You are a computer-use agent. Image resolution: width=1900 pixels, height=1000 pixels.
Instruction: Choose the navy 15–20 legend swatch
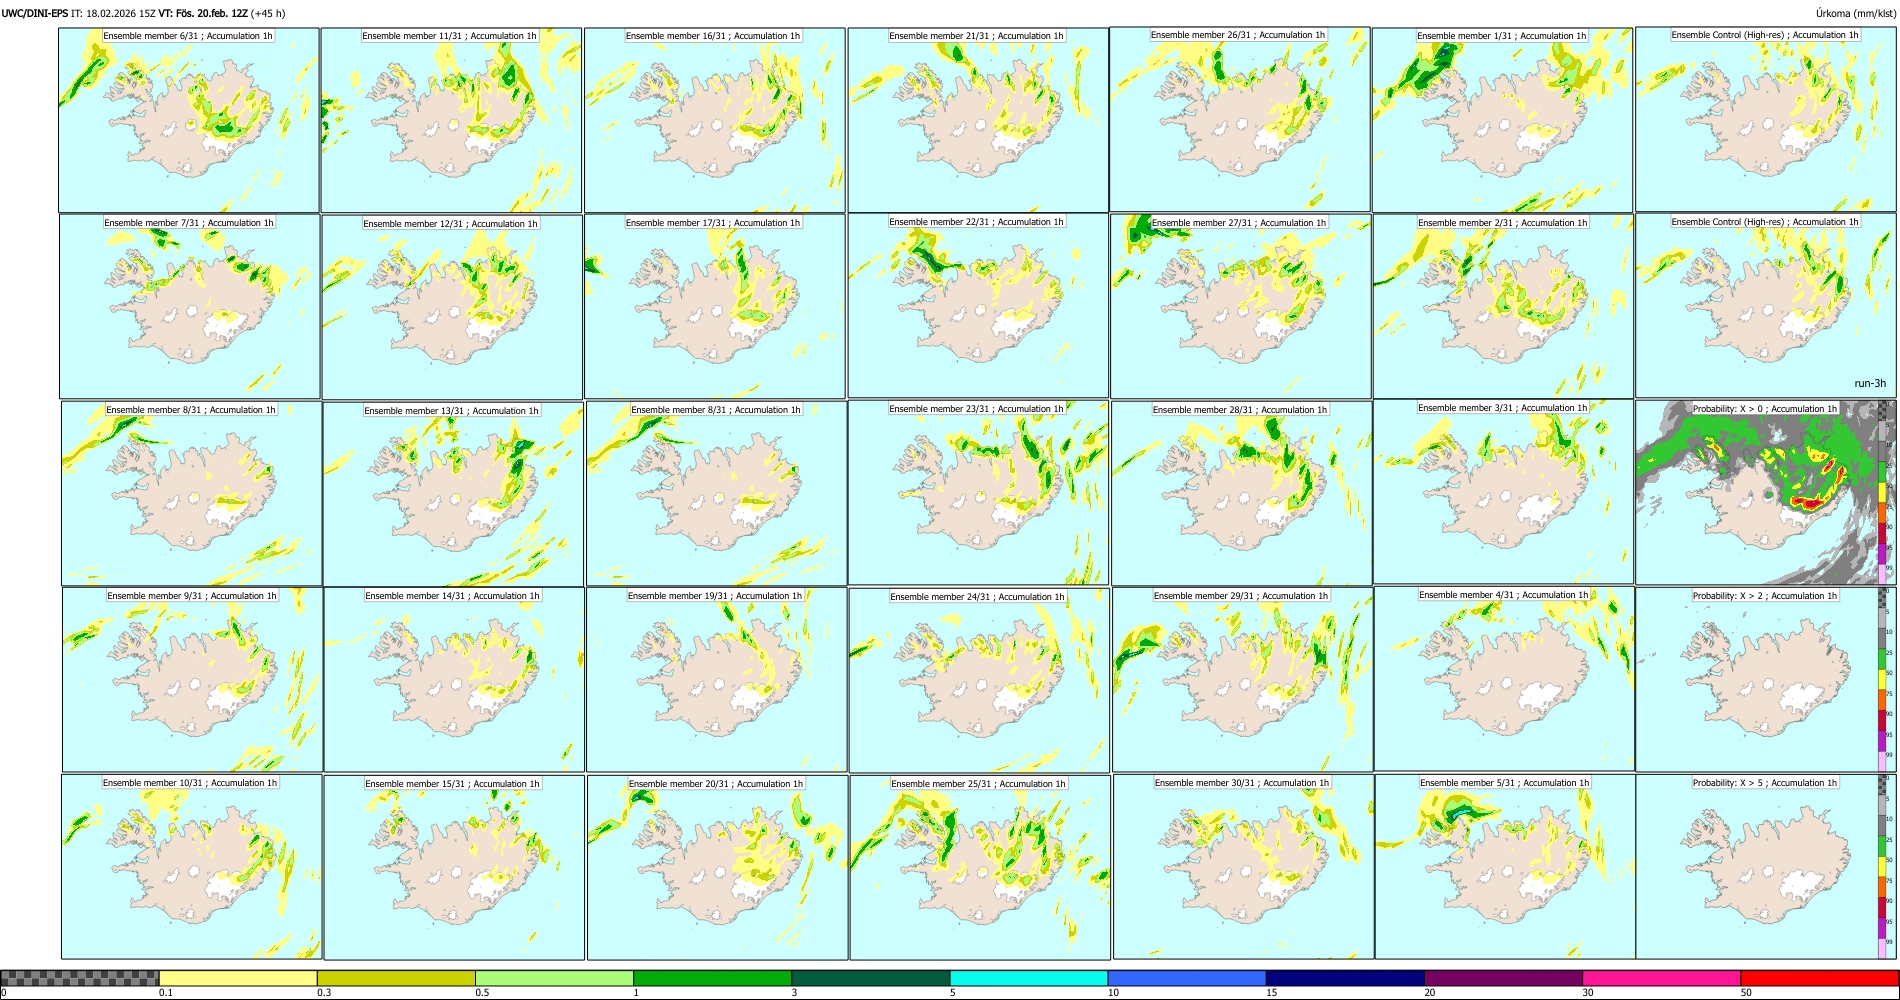pos(1345,978)
